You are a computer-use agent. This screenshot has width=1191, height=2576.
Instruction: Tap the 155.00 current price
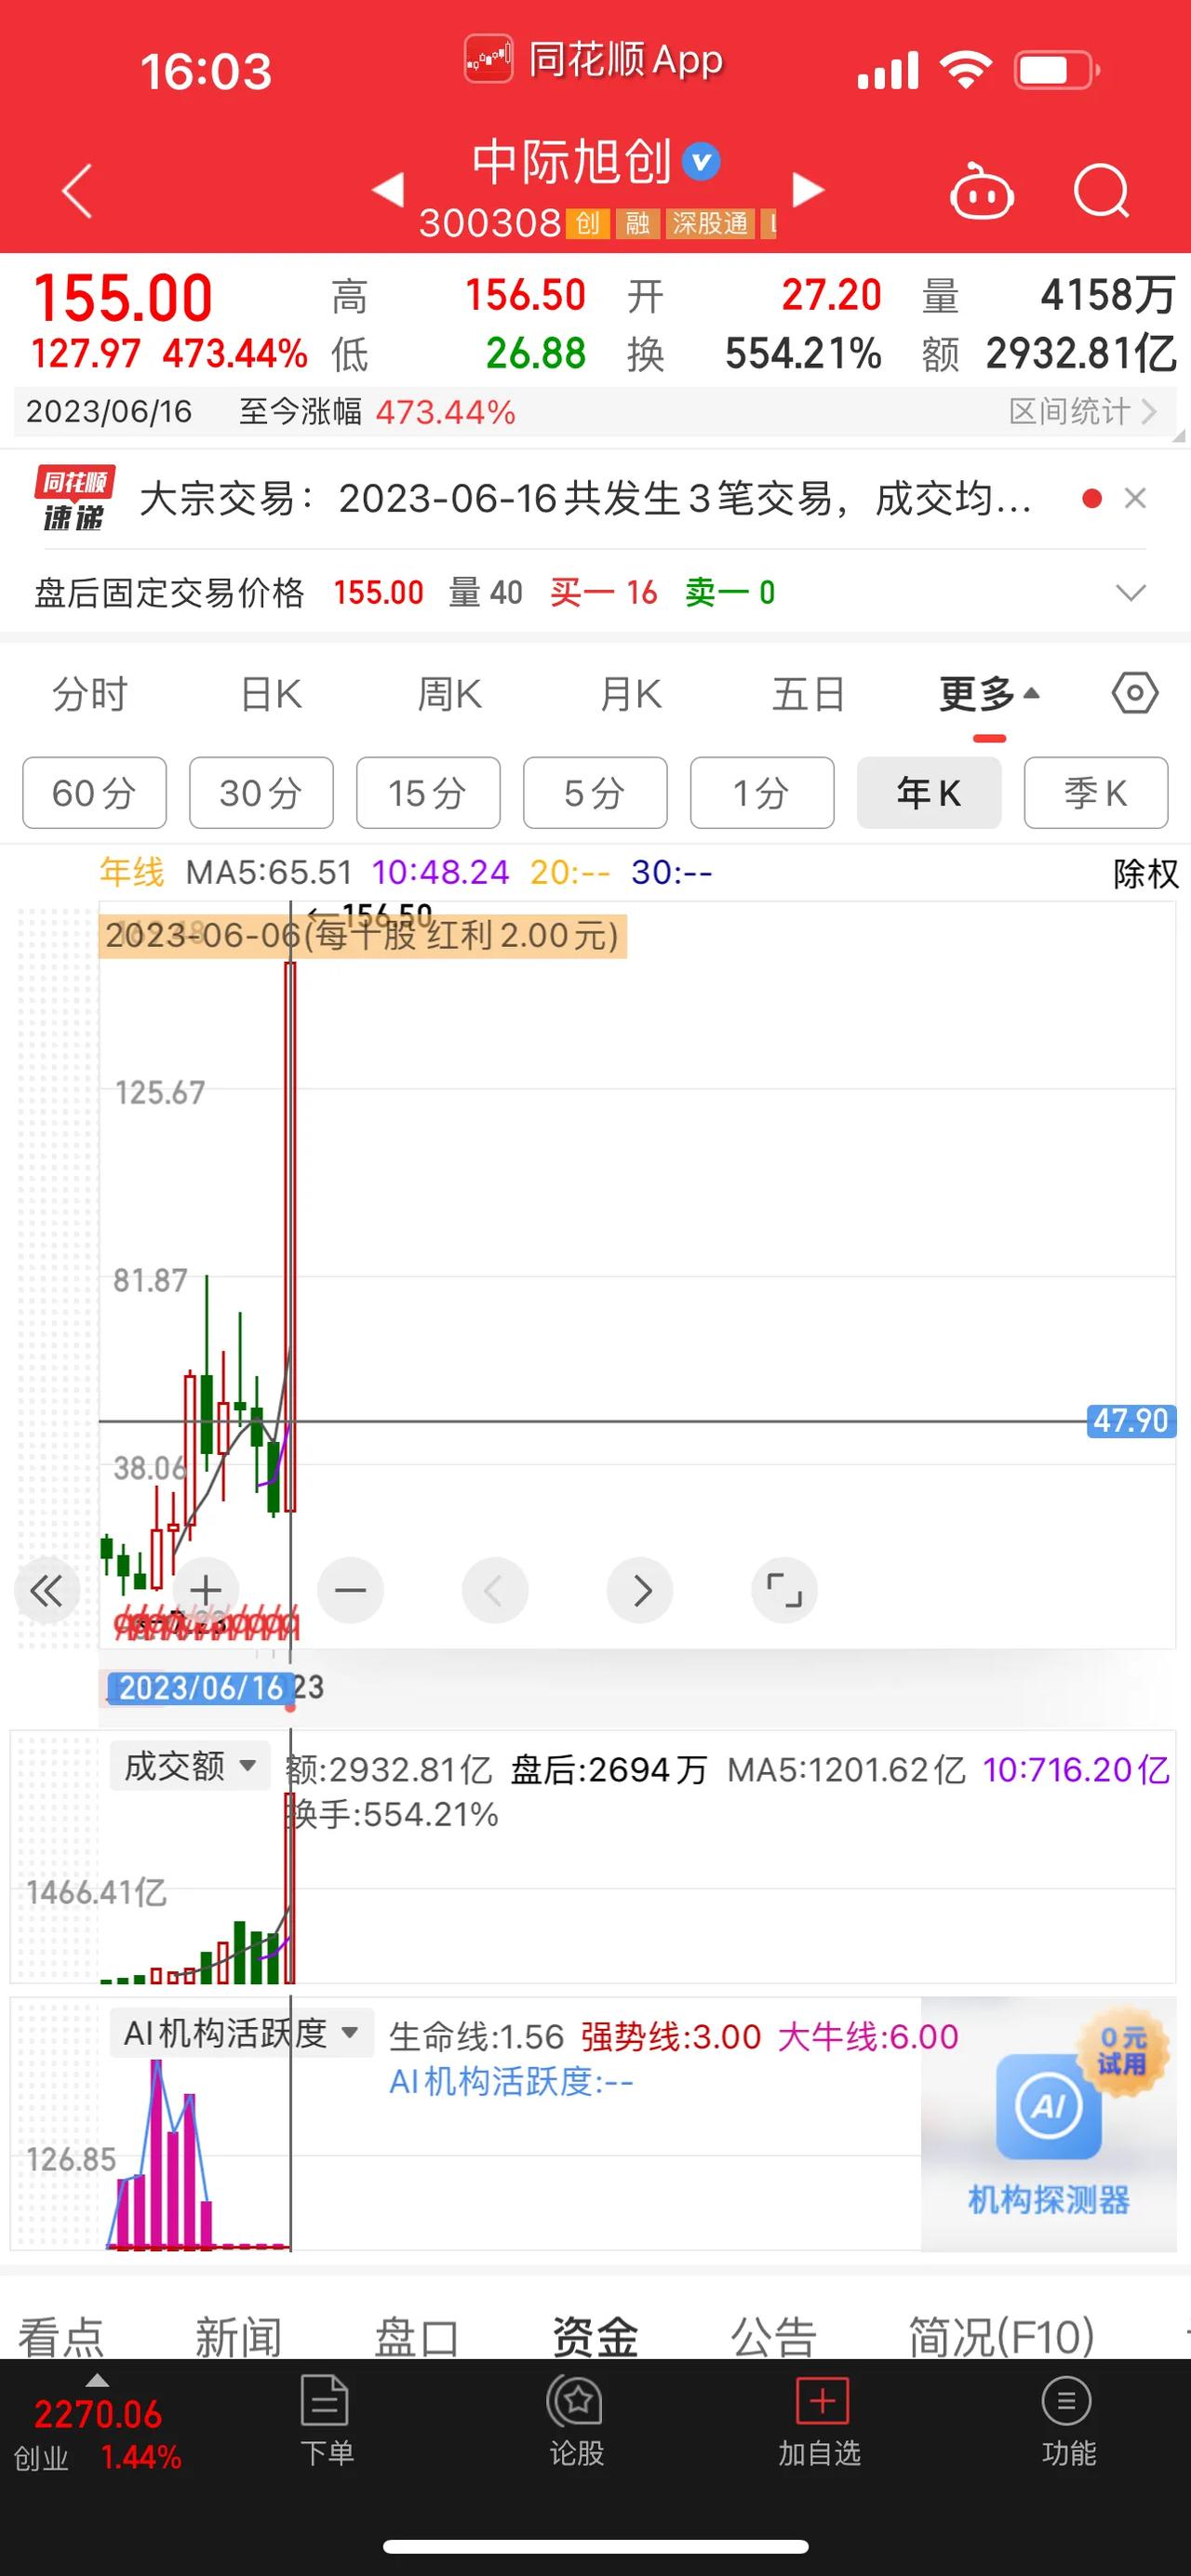pos(123,298)
